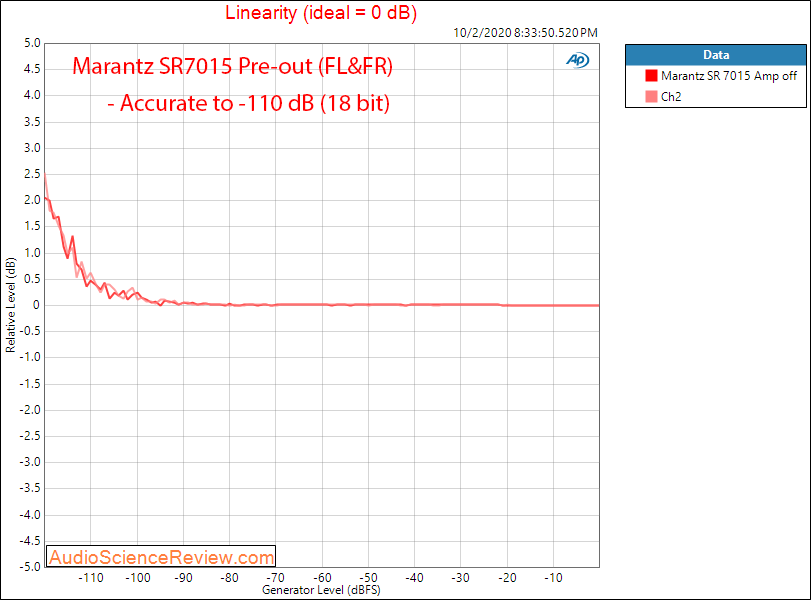Screen dimensions: 811x600
Task: Click the '2.5' y-axis tick label
Action: coord(32,174)
